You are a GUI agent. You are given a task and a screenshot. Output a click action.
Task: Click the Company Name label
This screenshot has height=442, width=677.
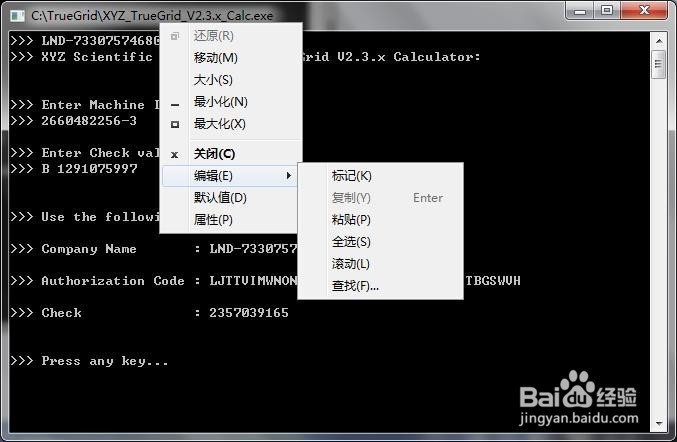pyautogui.click(x=89, y=249)
